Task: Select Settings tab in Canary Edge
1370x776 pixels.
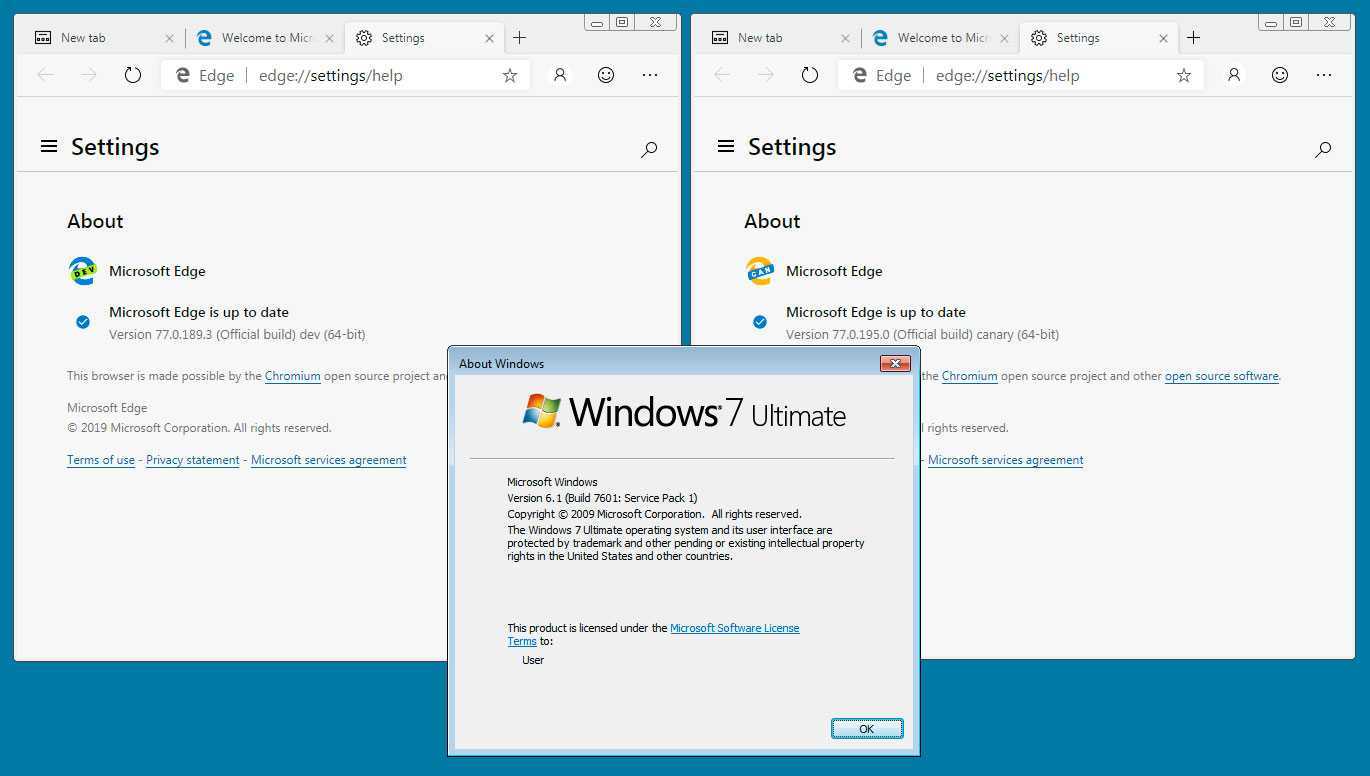Action: [1098, 38]
